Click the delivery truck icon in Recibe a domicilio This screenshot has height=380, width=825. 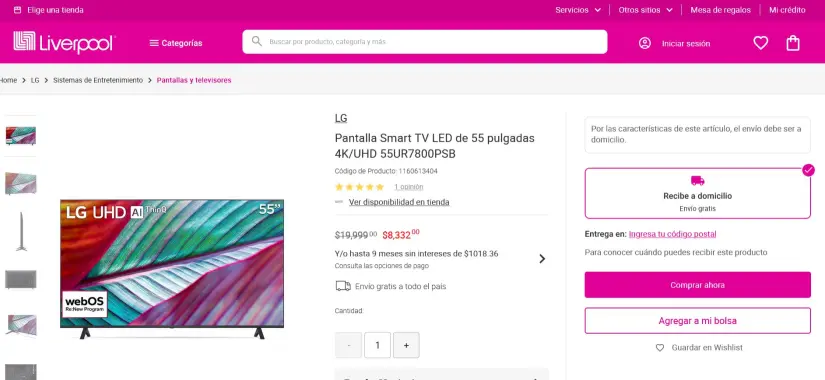(x=697, y=181)
